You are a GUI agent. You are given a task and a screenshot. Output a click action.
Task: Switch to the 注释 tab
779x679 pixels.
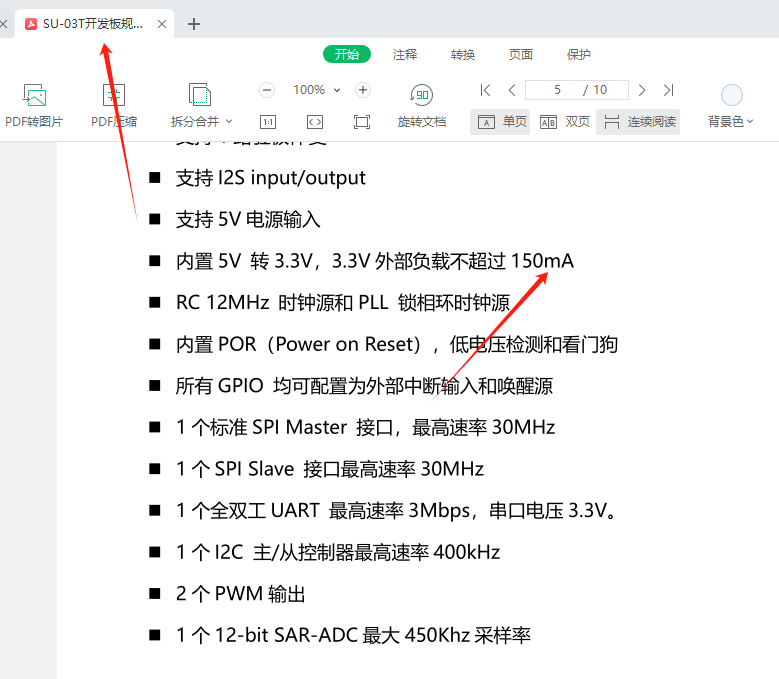405,55
